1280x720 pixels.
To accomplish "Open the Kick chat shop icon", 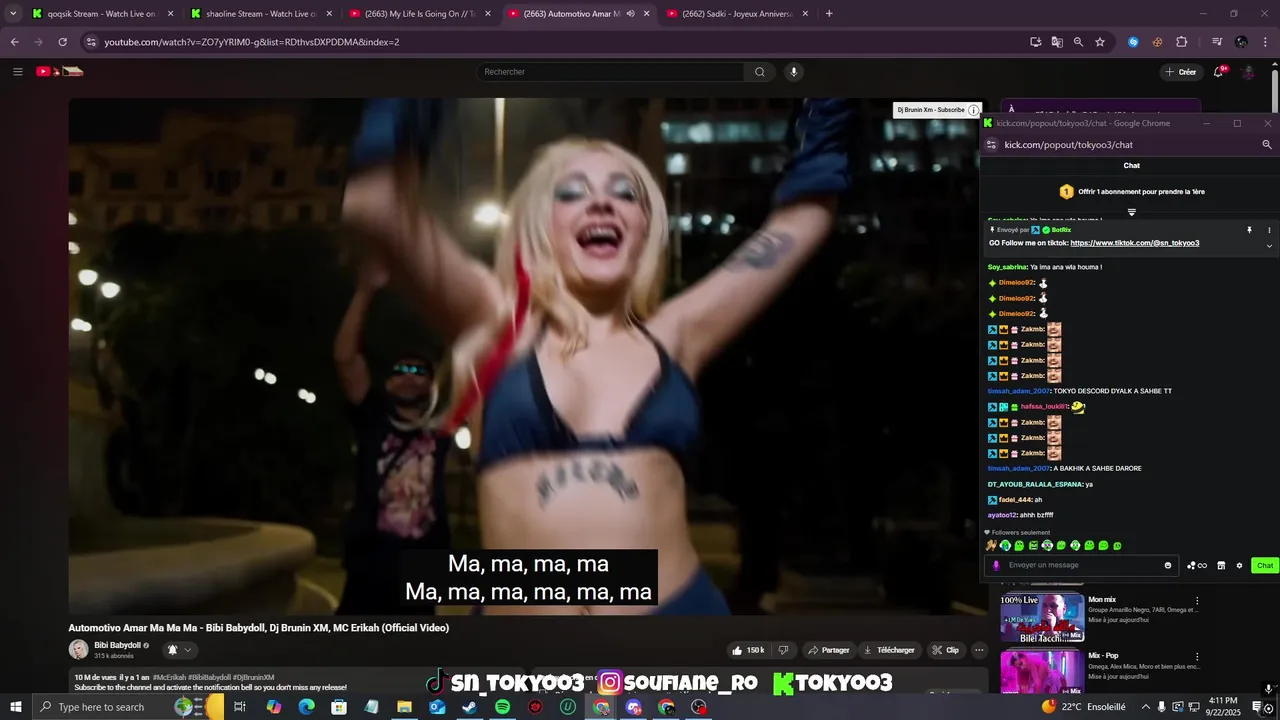I will [1221, 565].
